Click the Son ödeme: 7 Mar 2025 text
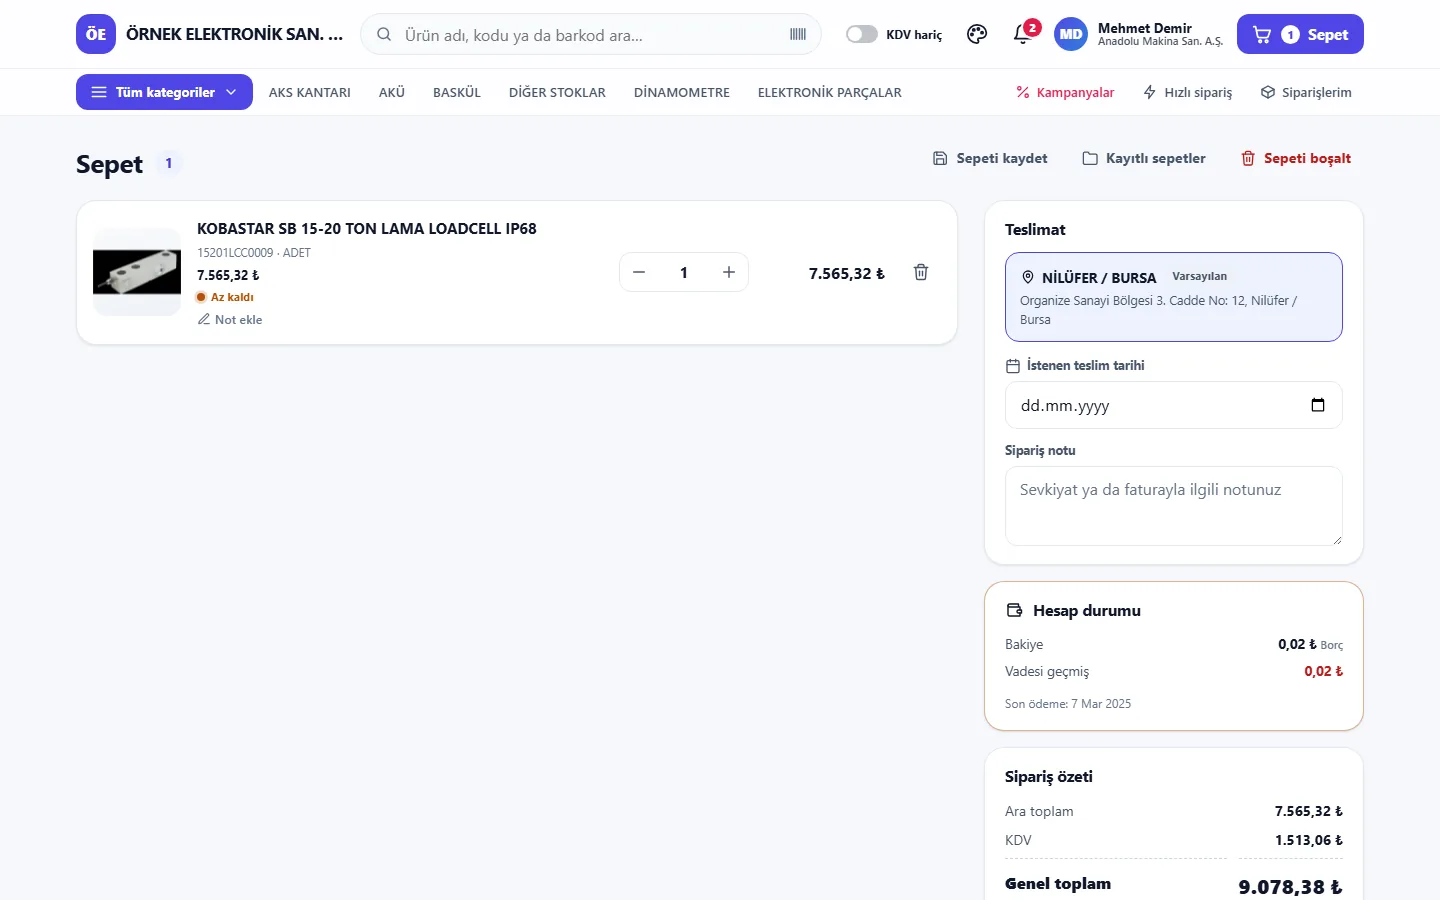1440x900 pixels. click(x=1068, y=704)
